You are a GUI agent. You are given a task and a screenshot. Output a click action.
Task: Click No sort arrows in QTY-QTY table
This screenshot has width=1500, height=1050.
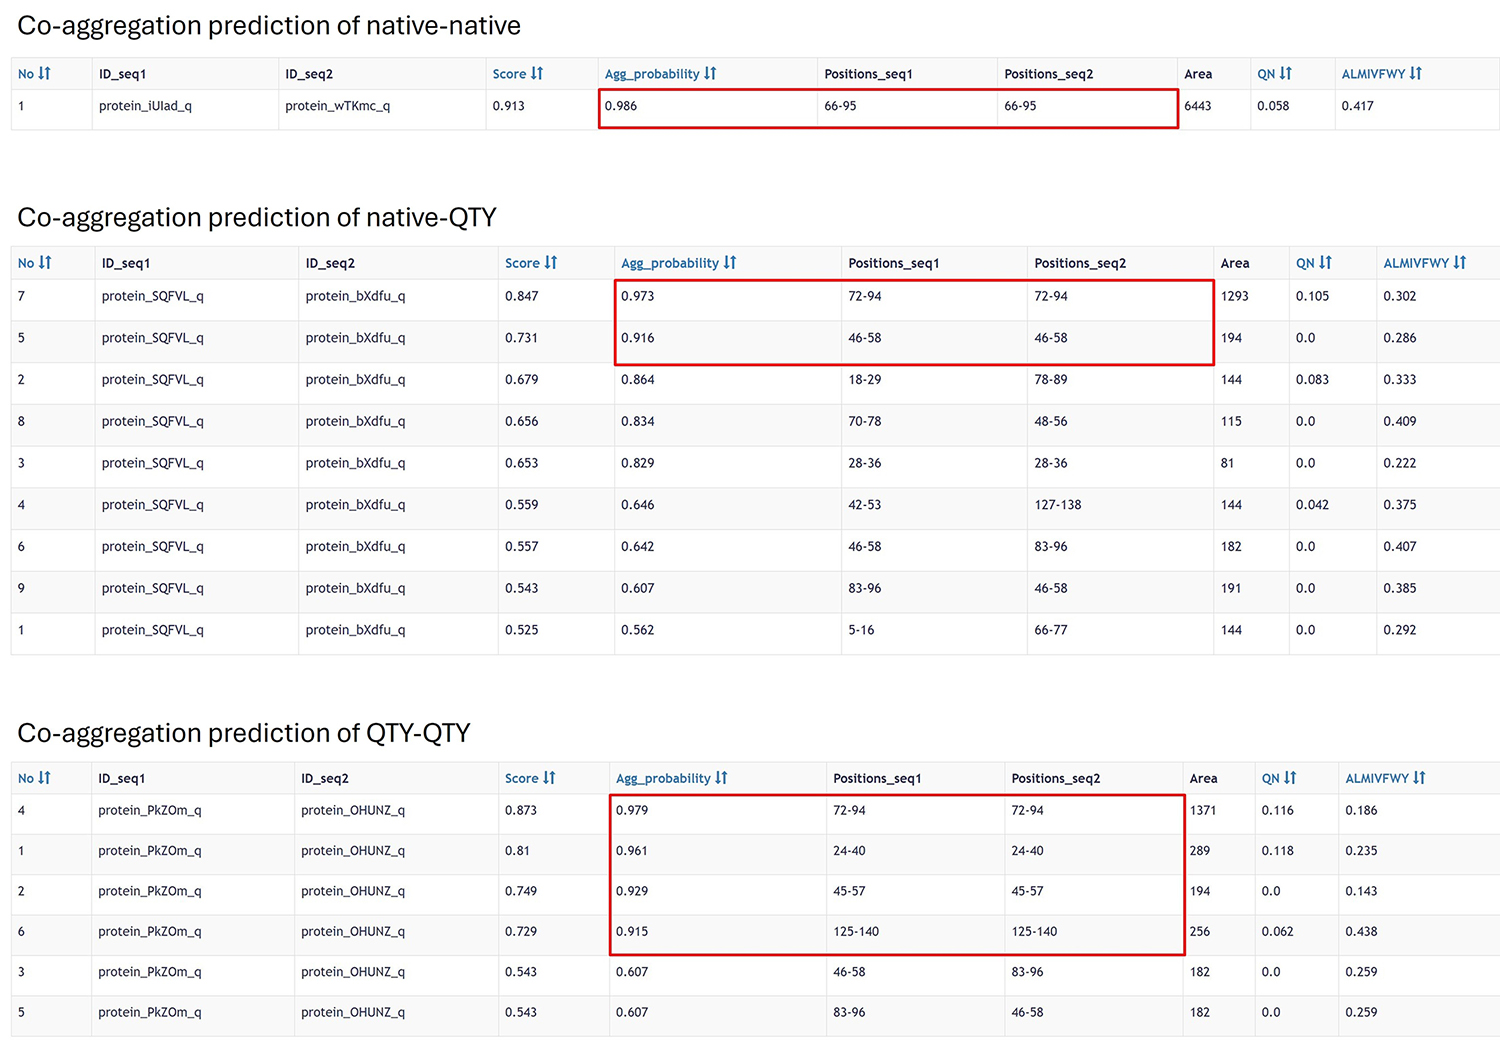[45, 778]
